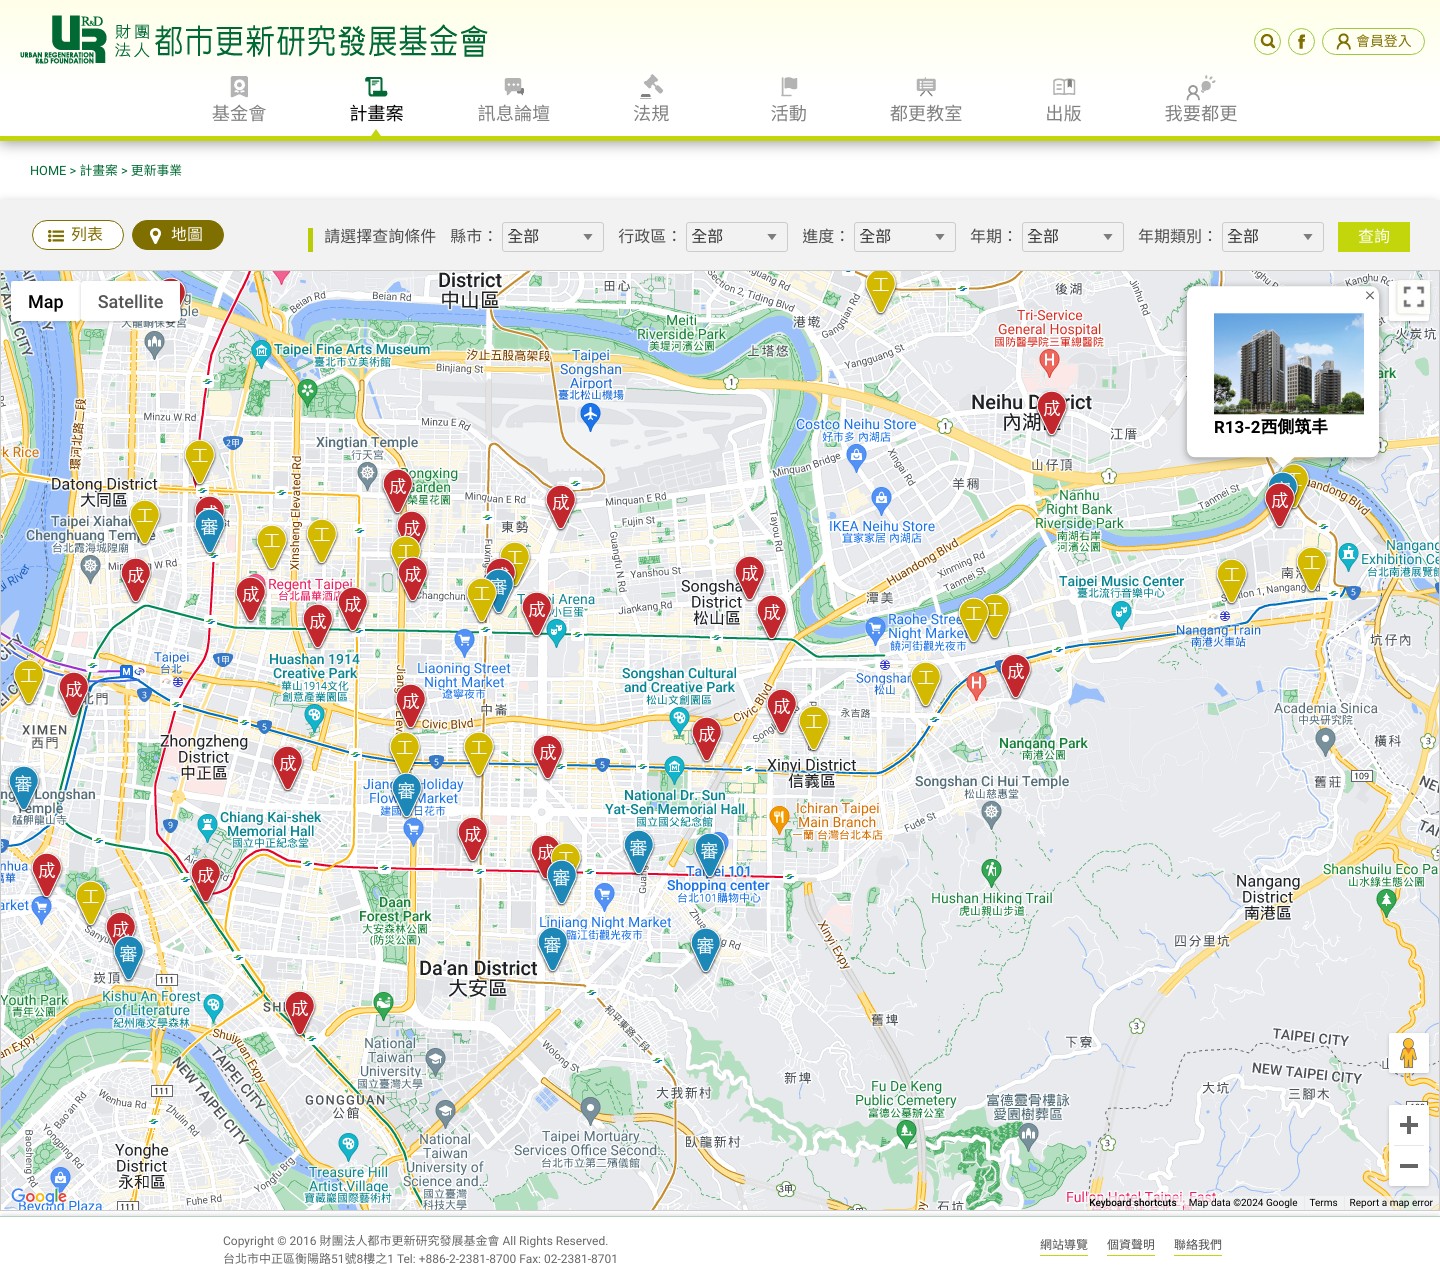Toggle fullscreen map view
The width and height of the screenshot is (1440, 1283).
point(1413,296)
